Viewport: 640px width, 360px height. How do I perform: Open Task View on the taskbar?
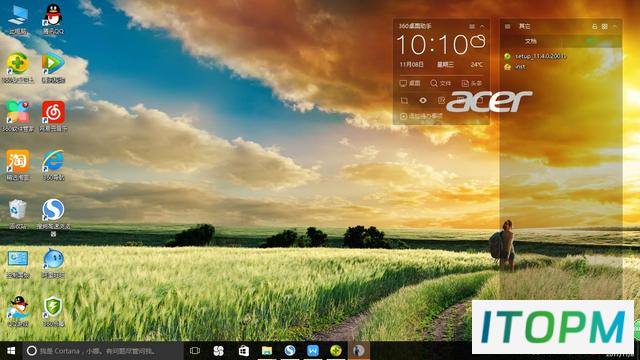[195, 351]
